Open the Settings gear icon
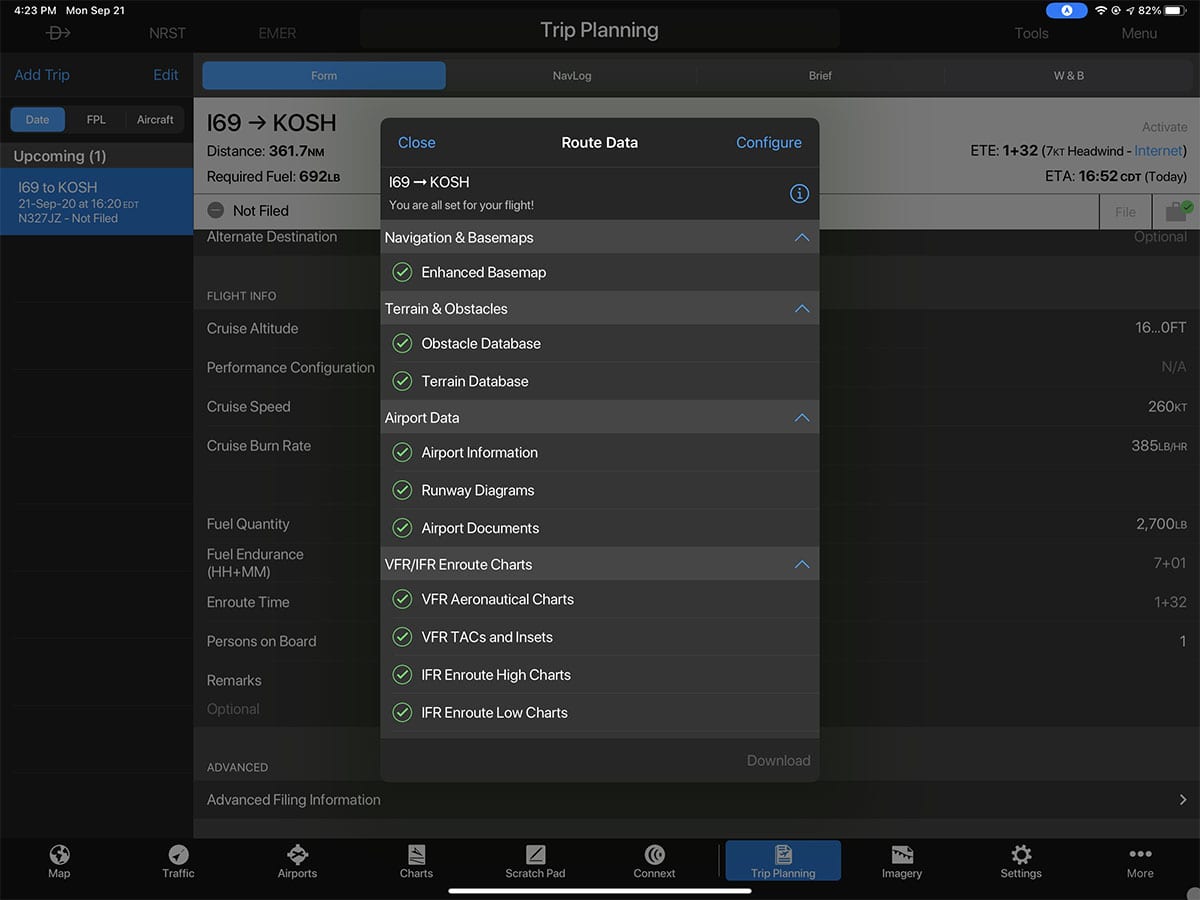This screenshot has height=900, width=1200. [x=1021, y=855]
